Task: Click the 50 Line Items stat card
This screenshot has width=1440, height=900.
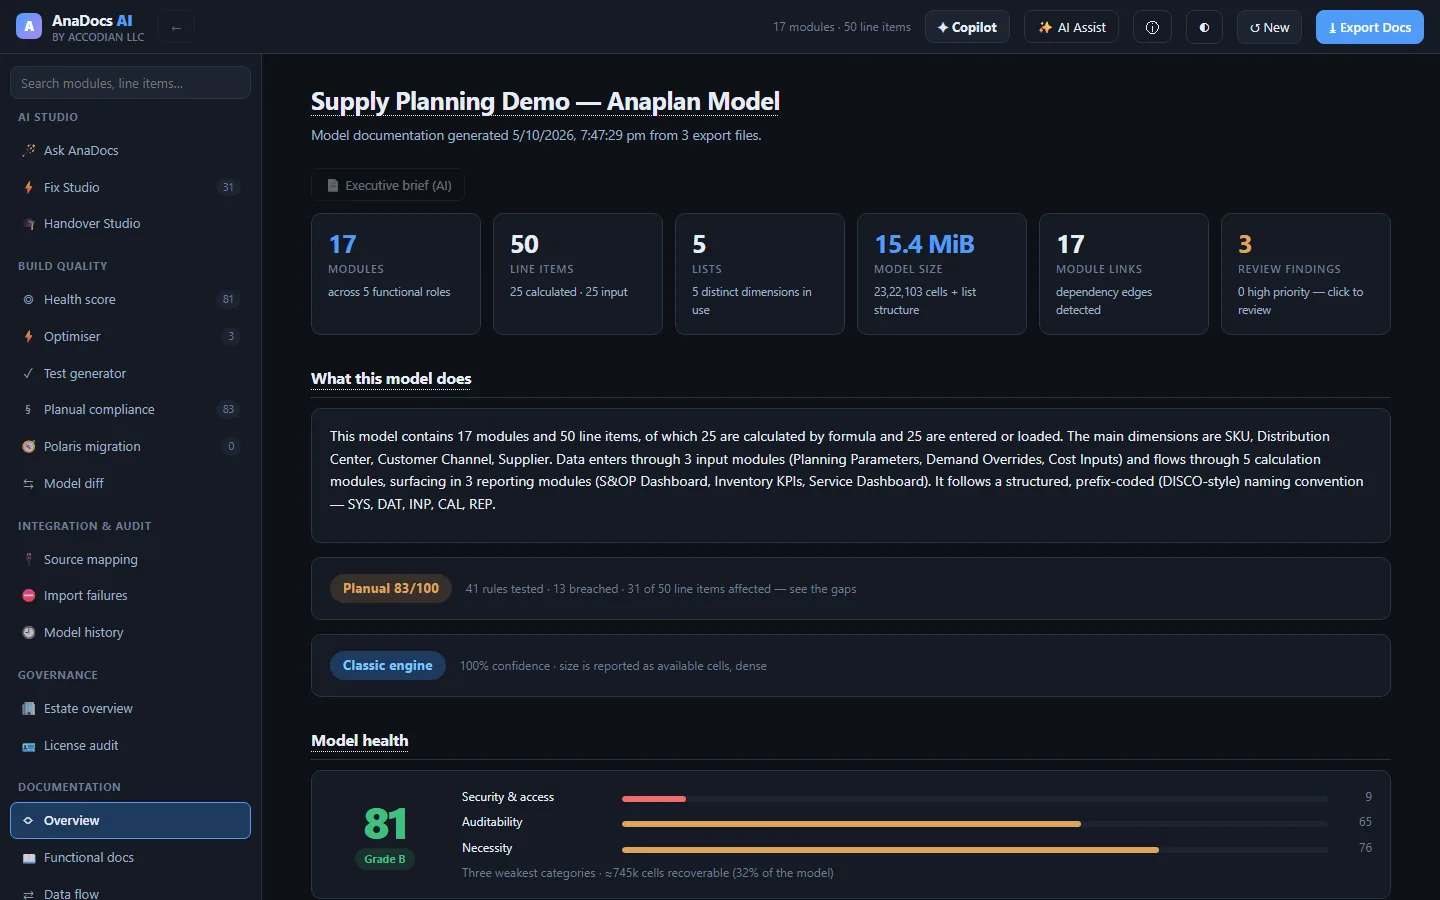Action: 578,274
